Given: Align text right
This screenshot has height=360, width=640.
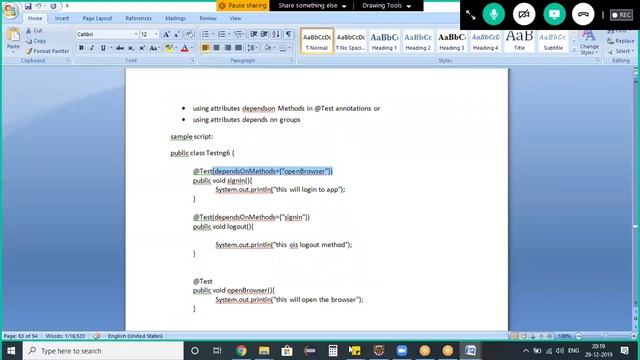Looking at the screenshot, I should (x=227, y=48).
